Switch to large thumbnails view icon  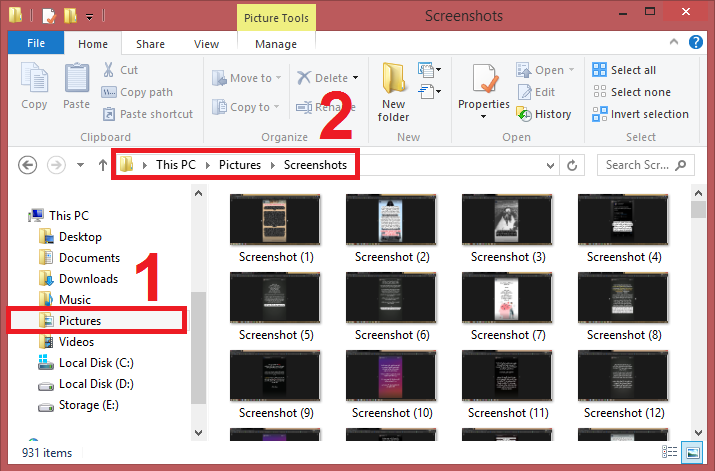tap(693, 453)
